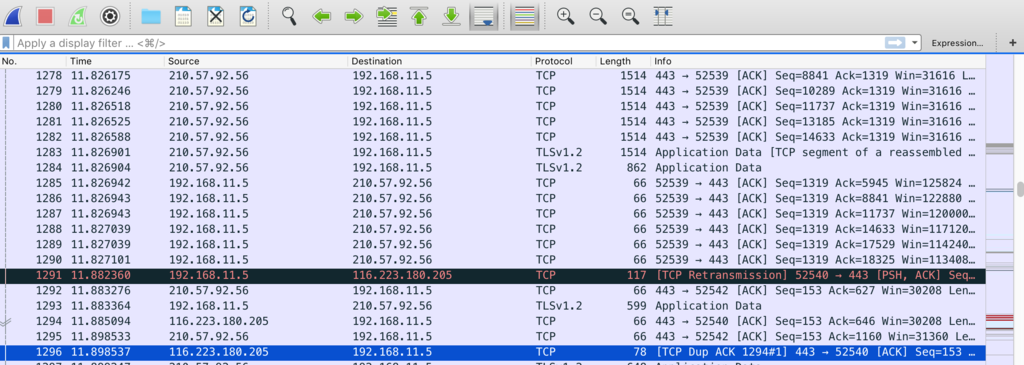Go back in packet history
The image size is (1024, 365).
(321, 16)
